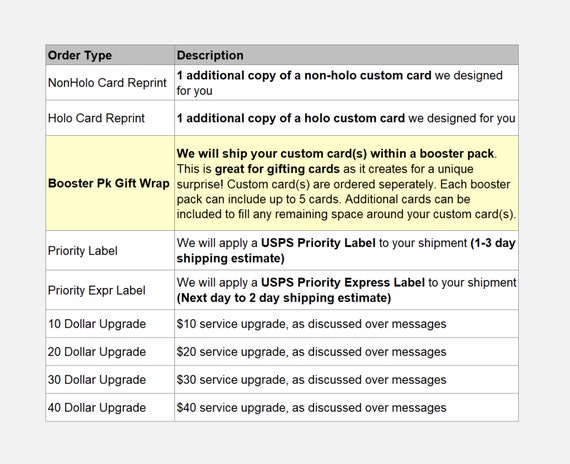Click the Description column header

pyautogui.click(x=346, y=55)
